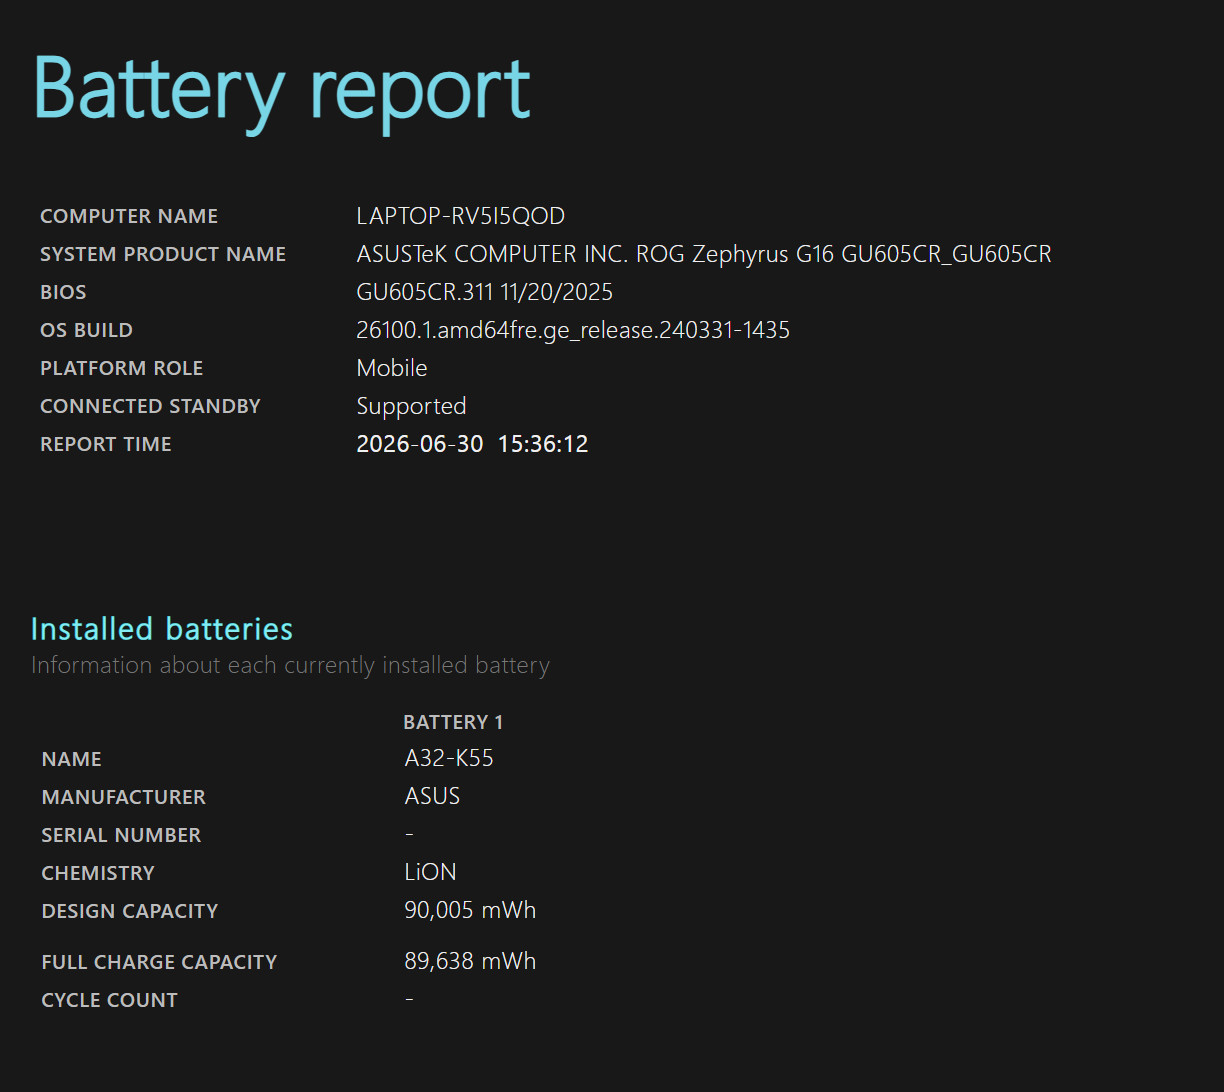The height and width of the screenshot is (1092, 1224).
Task: Select report time 2026-06-30 15:36:12
Action: click(473, 444)
